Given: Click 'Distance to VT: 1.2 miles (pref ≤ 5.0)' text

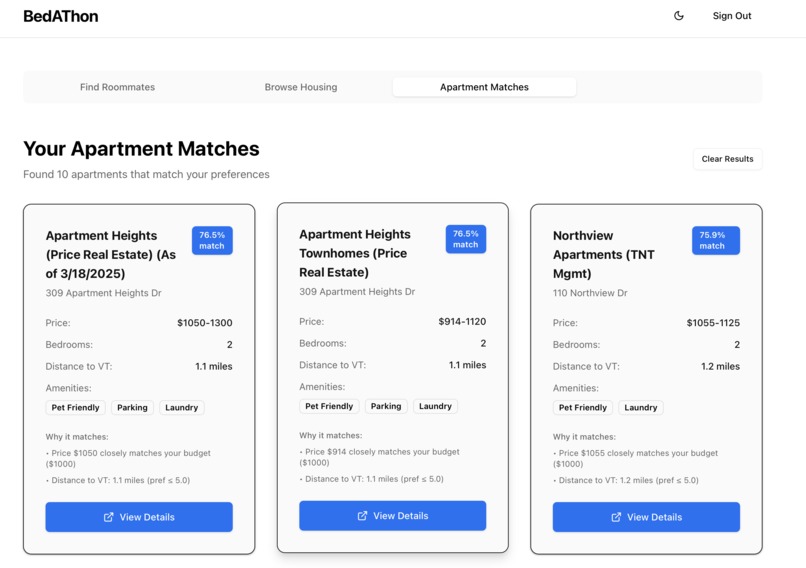Looking at the screenshot, I should point(626,481).
